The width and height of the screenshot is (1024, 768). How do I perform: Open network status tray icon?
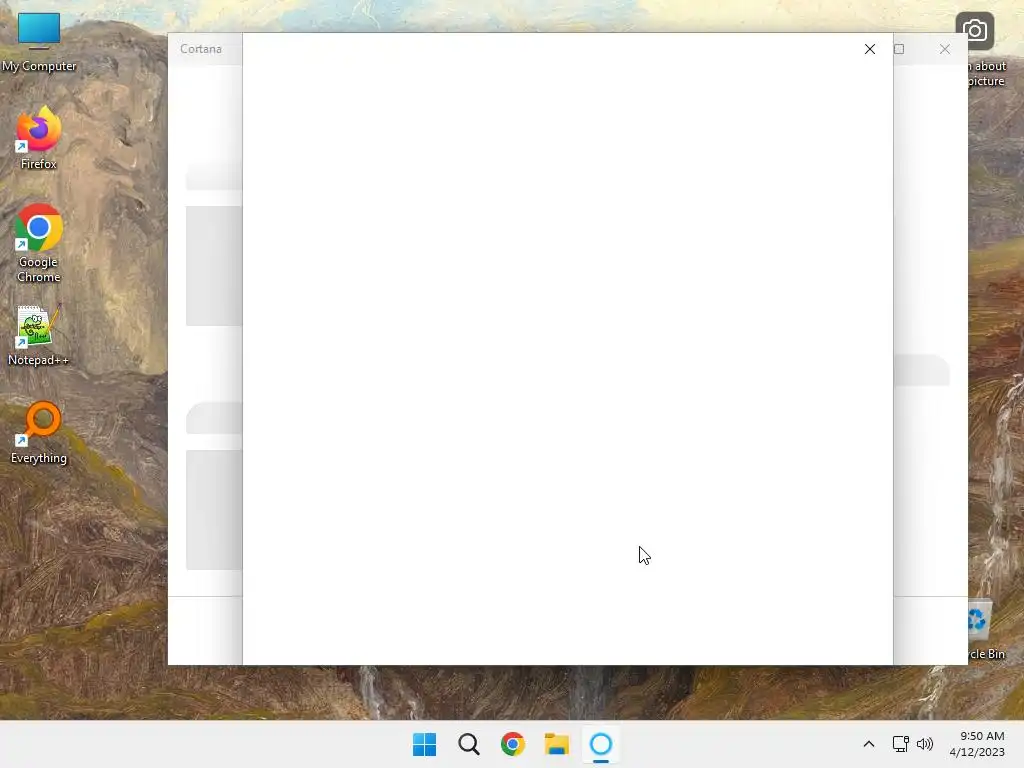click(x=901, y=744)
